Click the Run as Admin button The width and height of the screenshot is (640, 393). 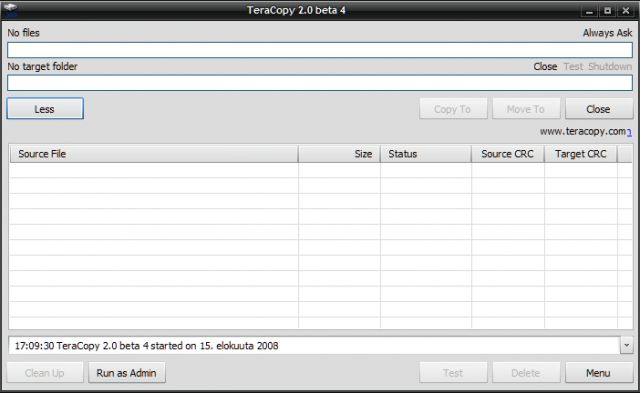(127, 373)
